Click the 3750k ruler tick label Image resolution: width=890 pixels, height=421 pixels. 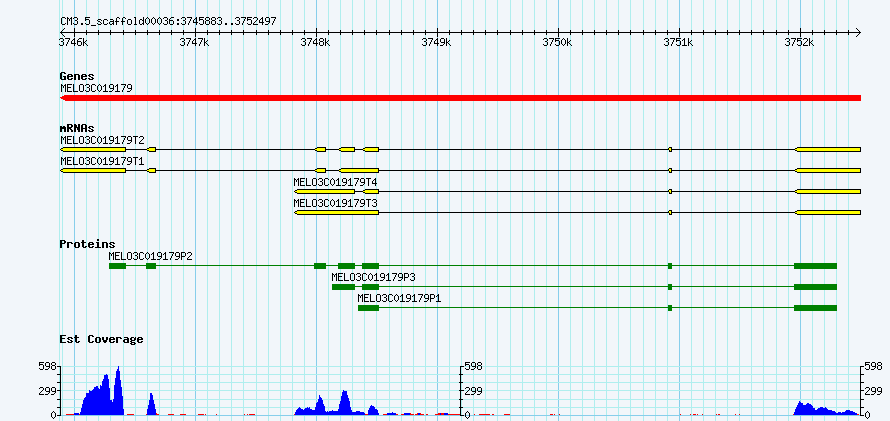(558, 43)
